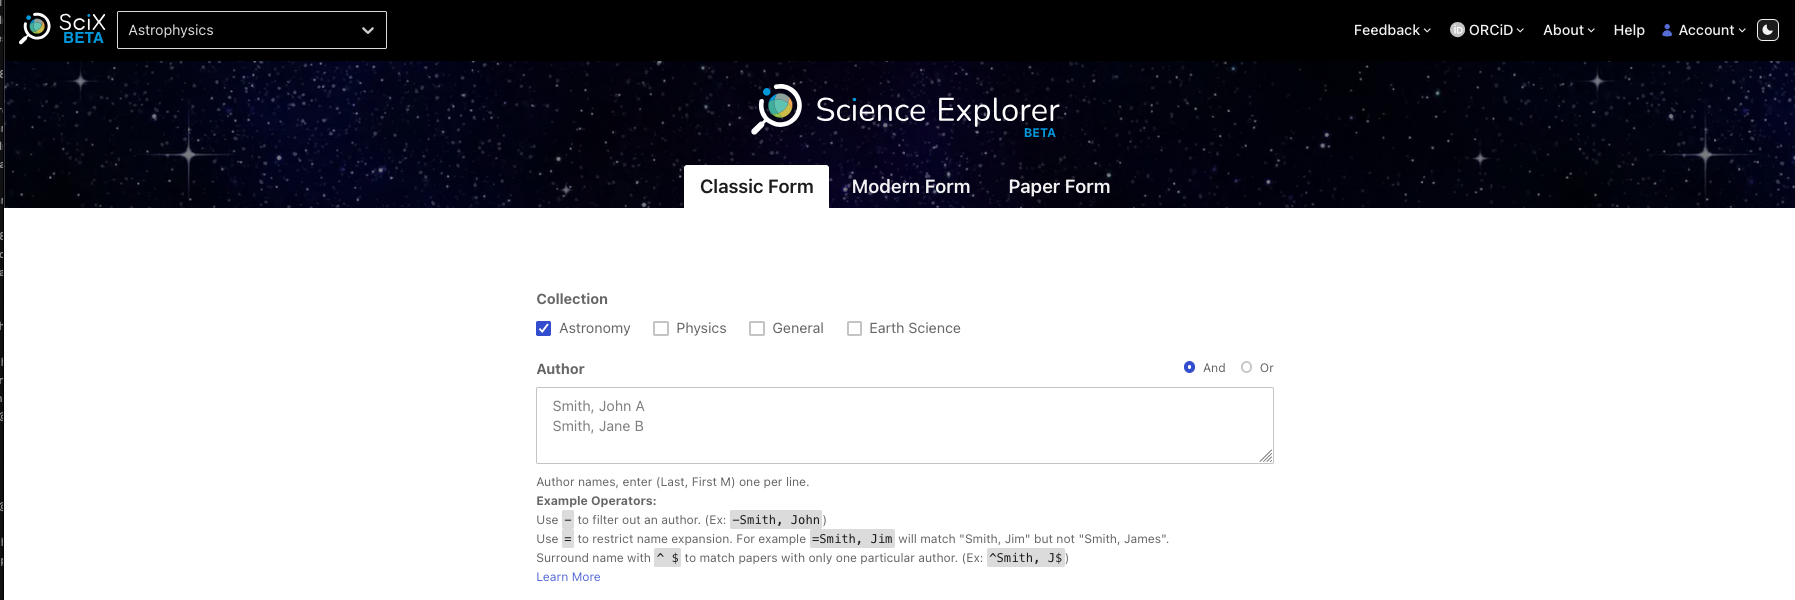This screenshot has height=600, width=1795.
Task: Tick the General collection checkbox
Action: [757, 328]
